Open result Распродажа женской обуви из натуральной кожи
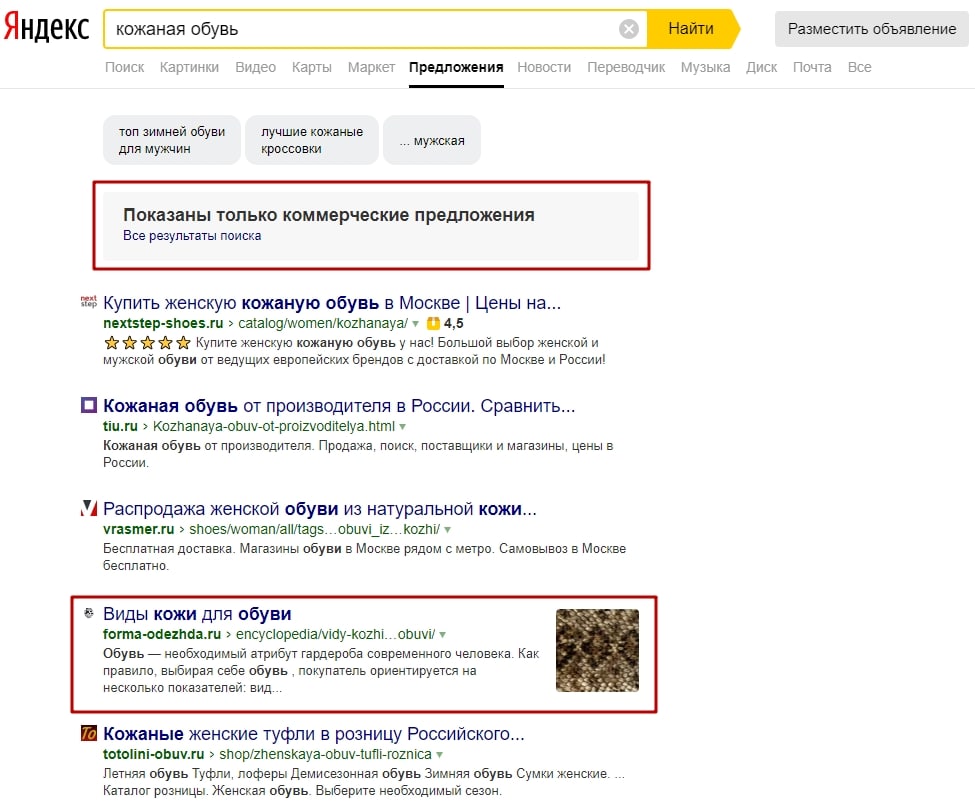975x811 pixels. pyautogui.click(x=320, y=509)
